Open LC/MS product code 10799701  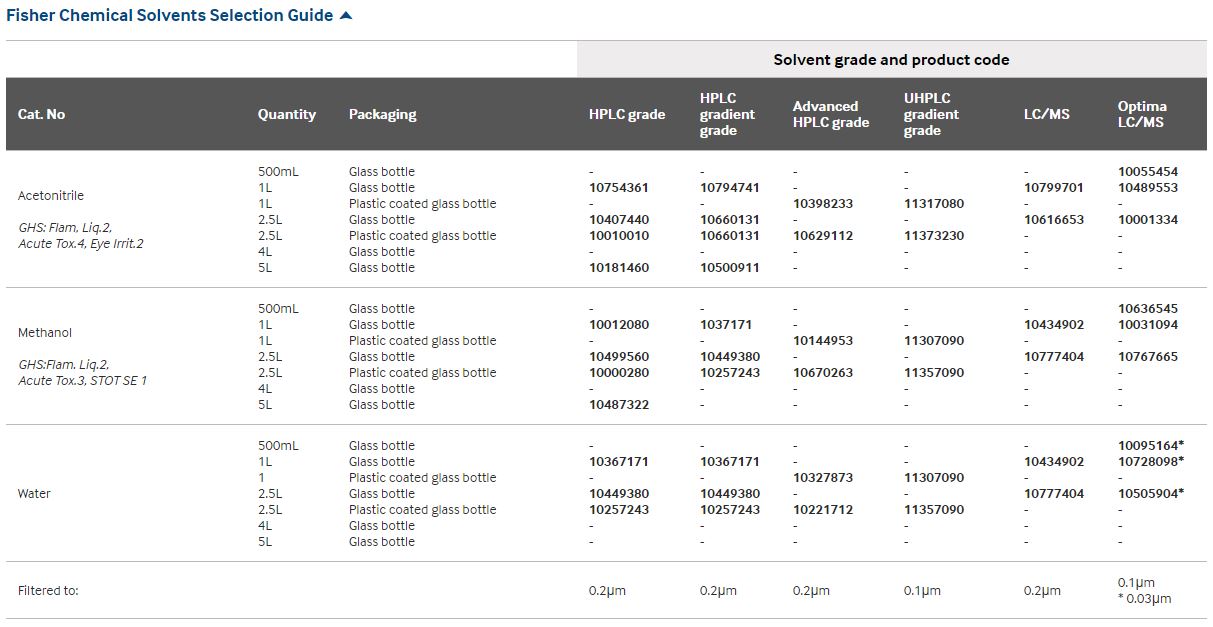click(1053, 188)
